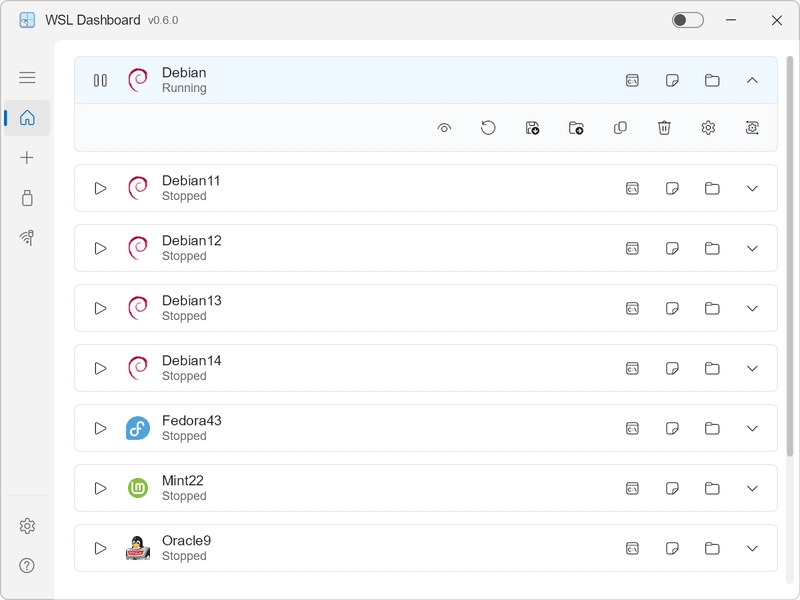Click the move folder icon for Debian
Image resolution: width=800 pixels, height=600 pixels.
(x=576, y=128)
